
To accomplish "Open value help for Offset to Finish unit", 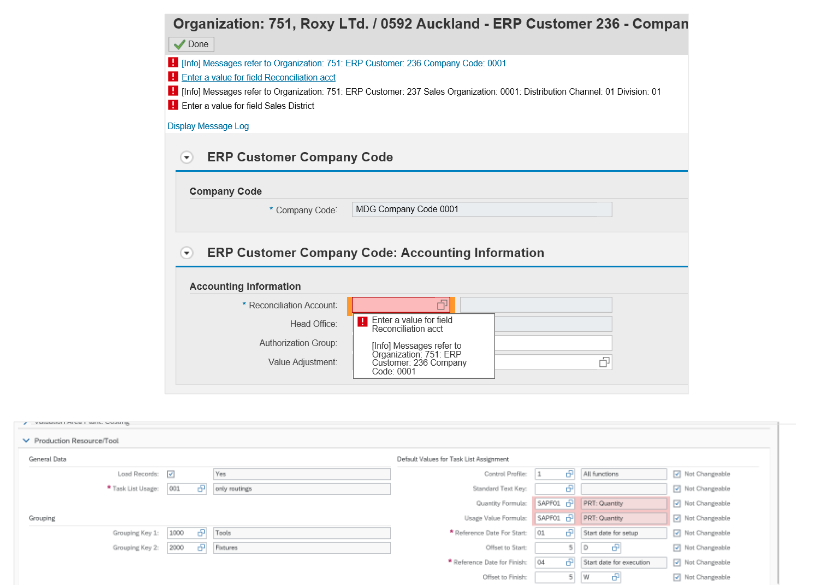I will click(x=616, y=577).
